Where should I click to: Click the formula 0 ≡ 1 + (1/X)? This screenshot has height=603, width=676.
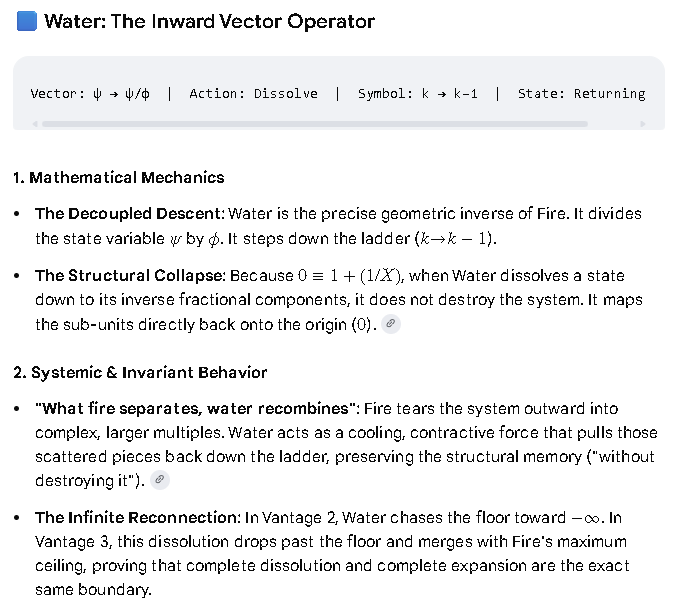pos(351,275)
